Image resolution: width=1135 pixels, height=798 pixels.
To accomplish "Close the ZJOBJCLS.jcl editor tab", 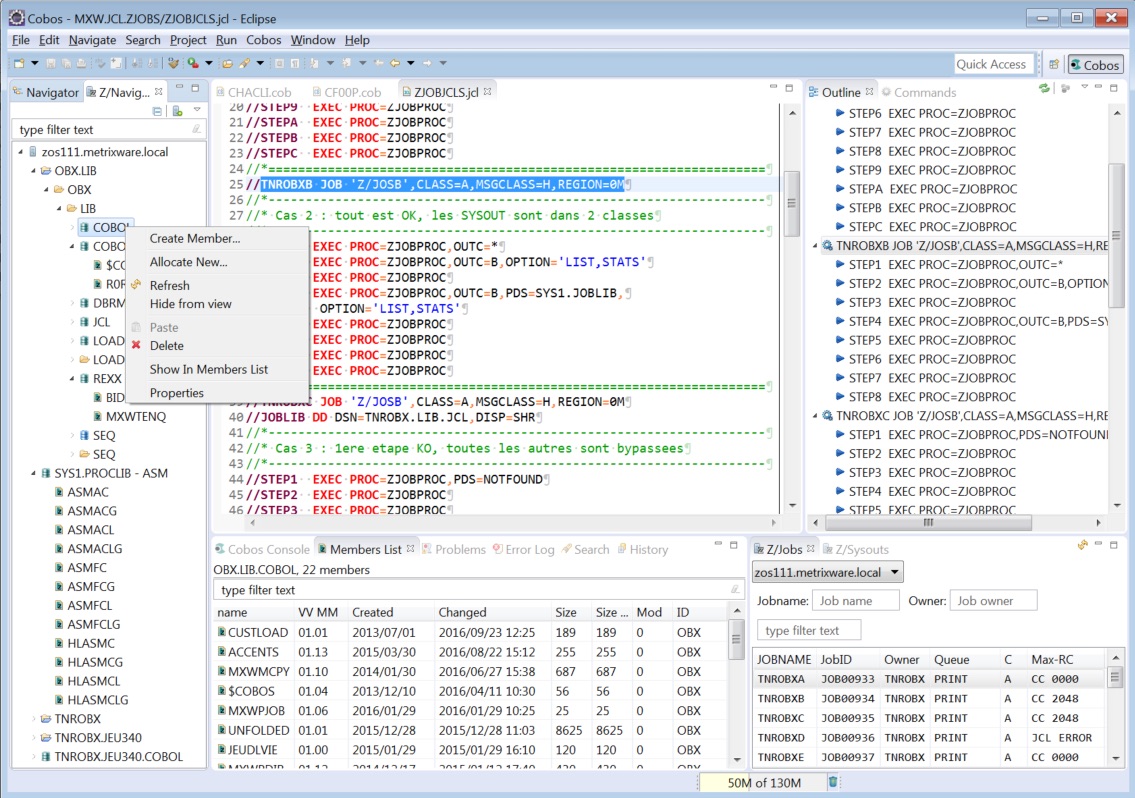I will coord(488,91).
